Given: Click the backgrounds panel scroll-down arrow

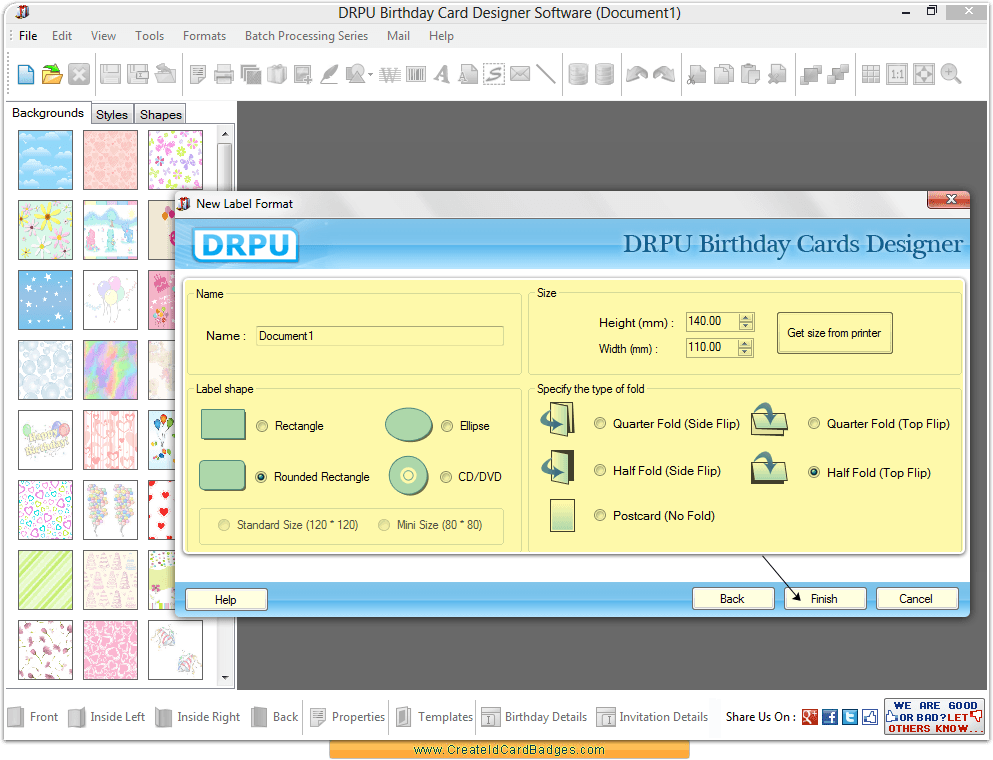Looking at the screenshot, I should (225, 678).
